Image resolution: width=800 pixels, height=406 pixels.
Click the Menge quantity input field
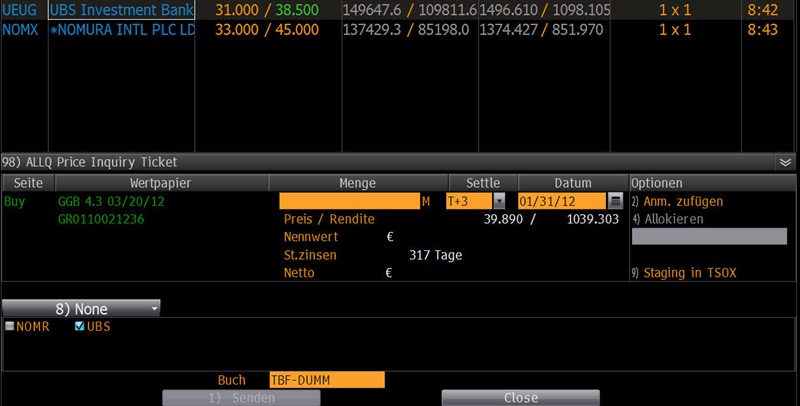(349, 202)
